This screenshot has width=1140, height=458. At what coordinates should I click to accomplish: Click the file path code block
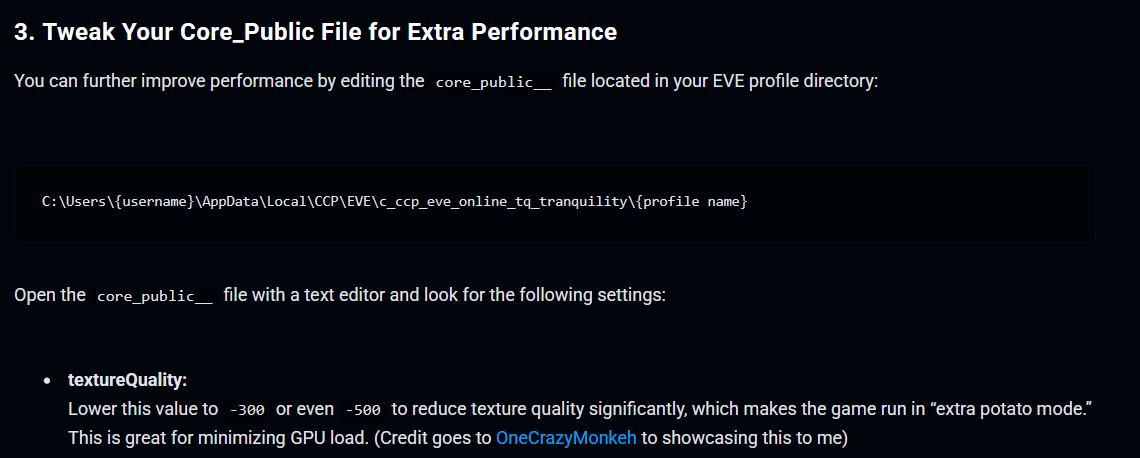(554, 202)
